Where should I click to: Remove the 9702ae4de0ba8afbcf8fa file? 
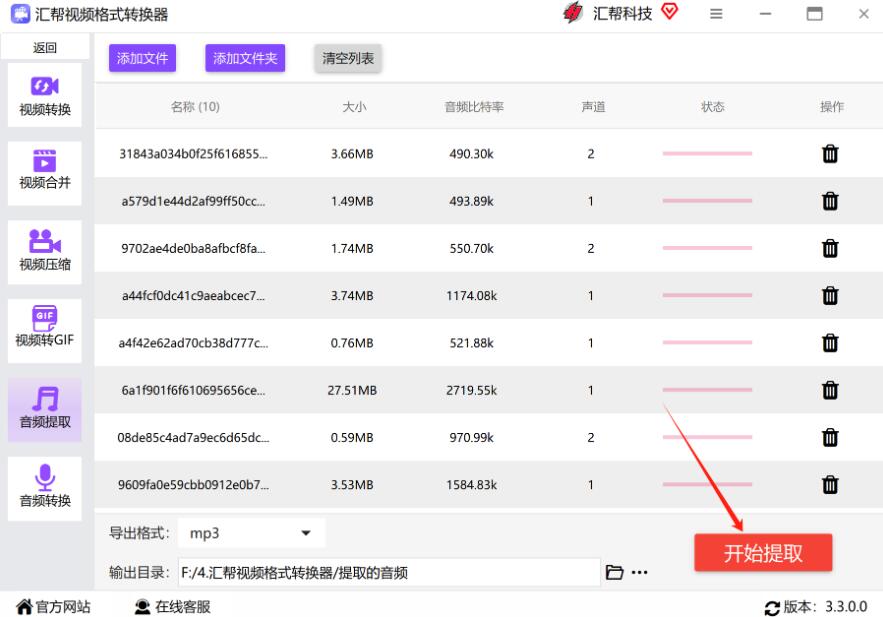(x=830, y=248)
